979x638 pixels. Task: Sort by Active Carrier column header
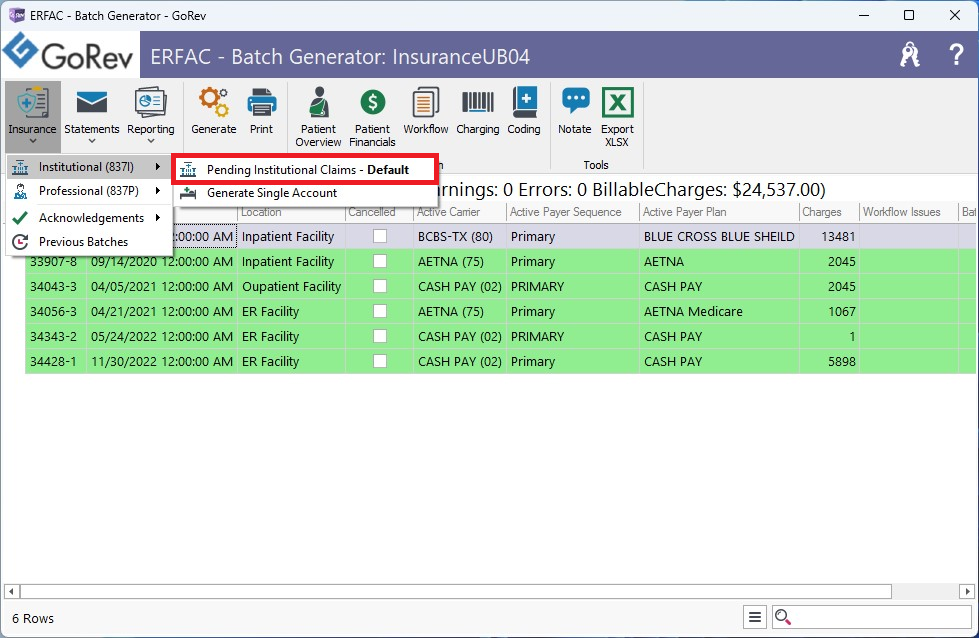(460, 212)
